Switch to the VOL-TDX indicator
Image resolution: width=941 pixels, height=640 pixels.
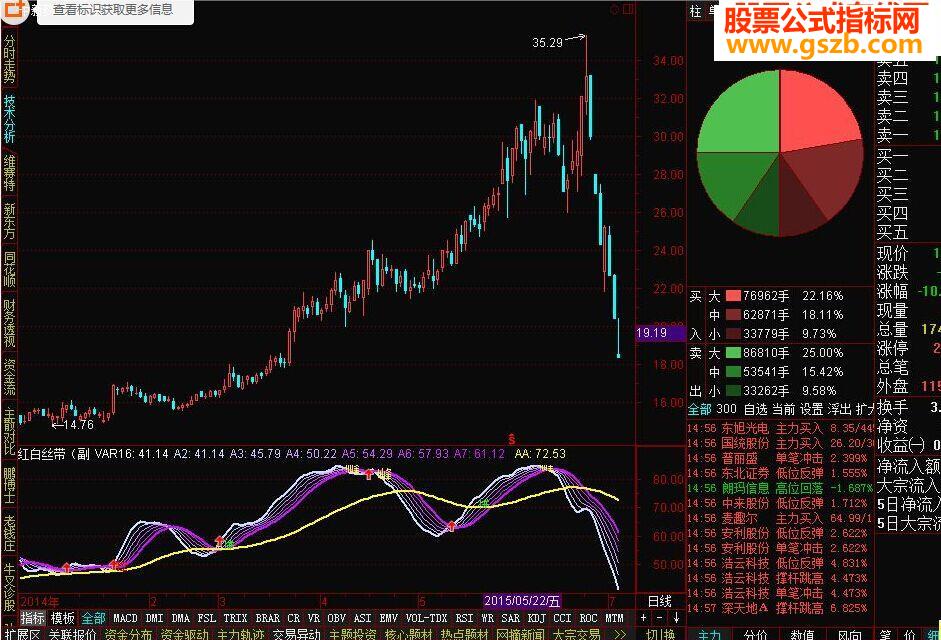pos(427,618)
